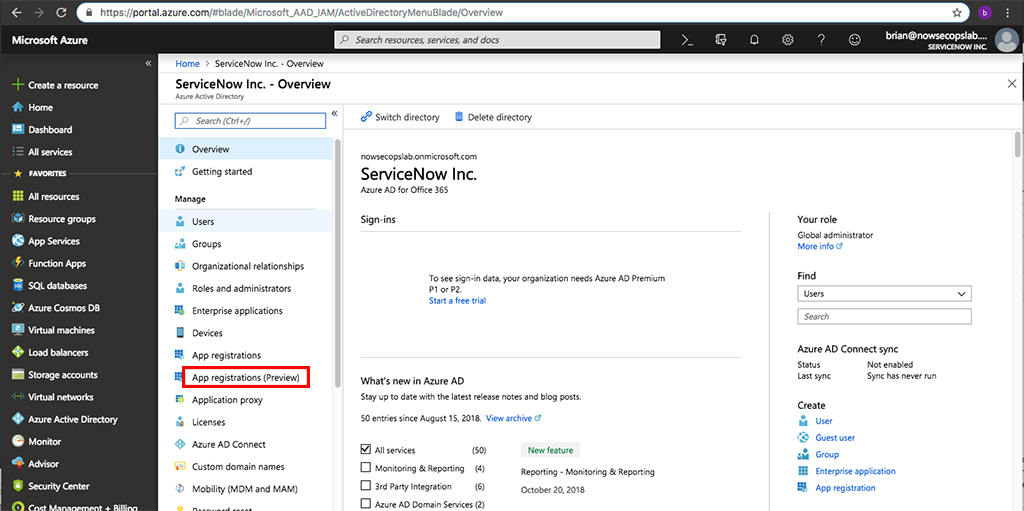Click the Virtual machines monitor icon
Screen dimensions: 1024x511
(18, 330)
